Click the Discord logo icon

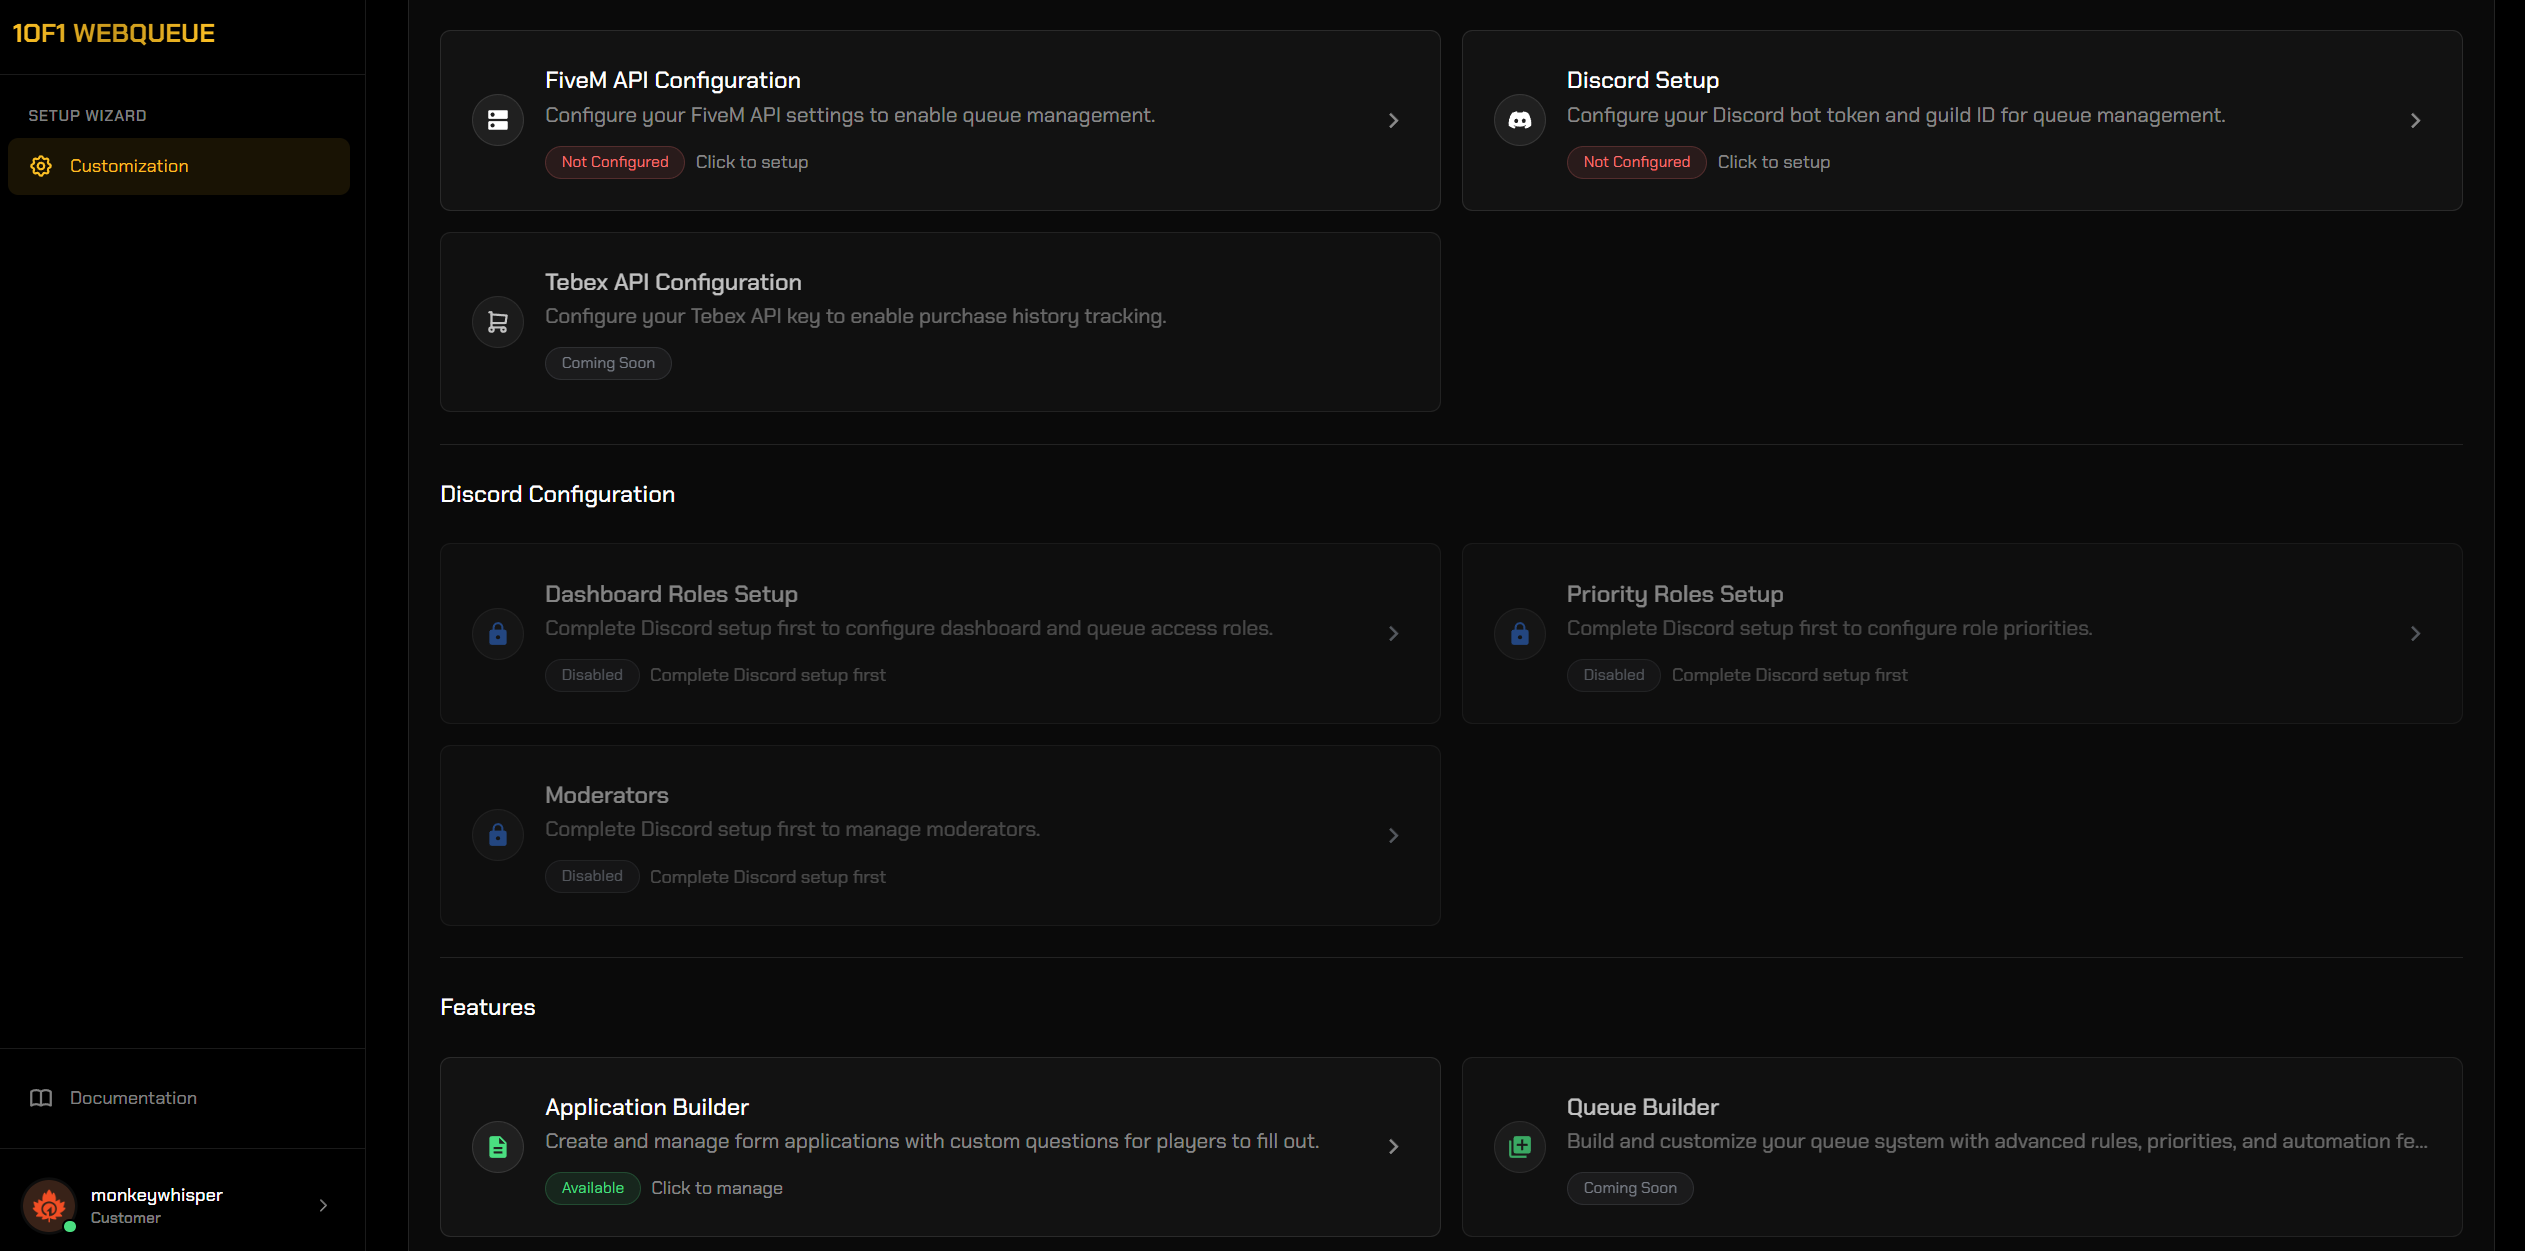pos(1519,120)
